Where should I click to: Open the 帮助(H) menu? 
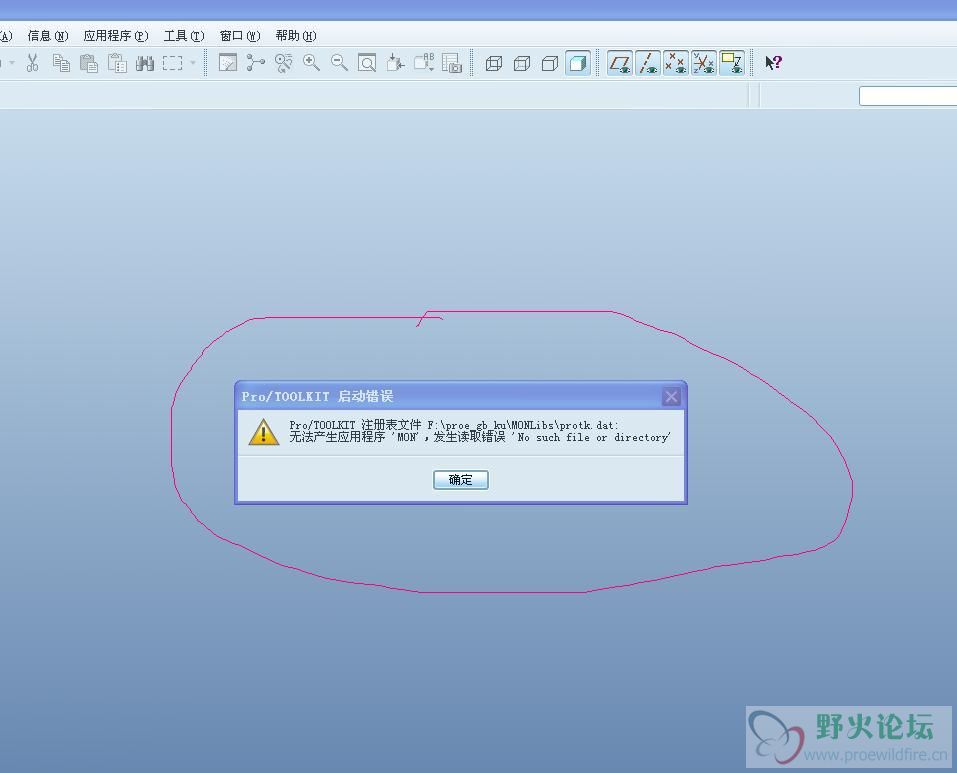(295, 36)
